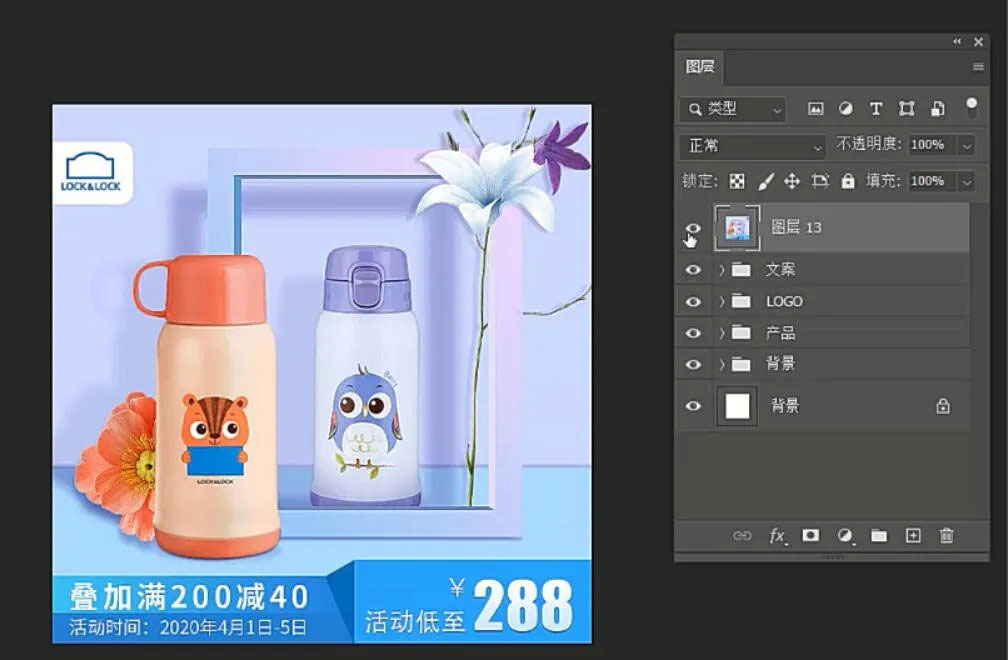Open the 填充 fill slider arrow
The image size is (1008, 660).
click(x=966, y=182)
